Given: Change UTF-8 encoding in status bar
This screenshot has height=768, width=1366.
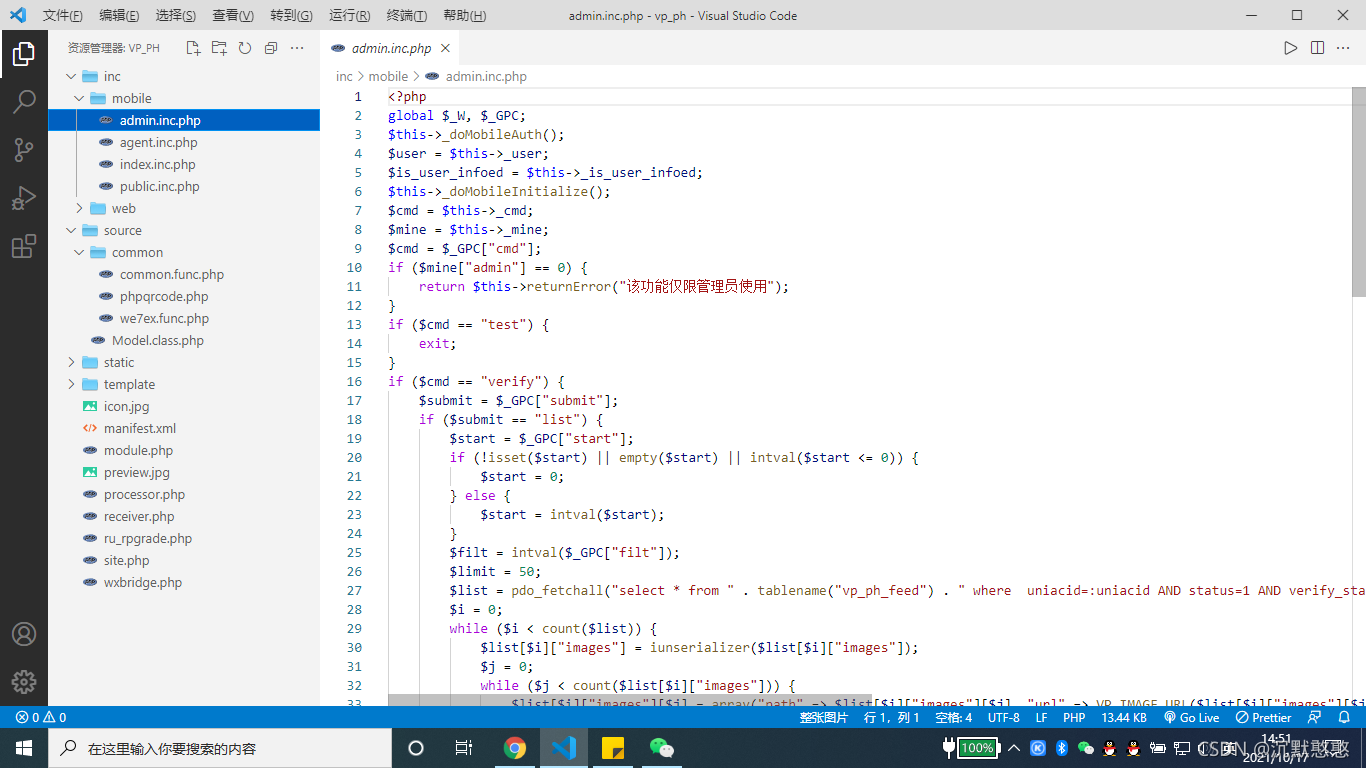Looking at the screenshot, I should pyautogui.click(x=1004, y=718).
